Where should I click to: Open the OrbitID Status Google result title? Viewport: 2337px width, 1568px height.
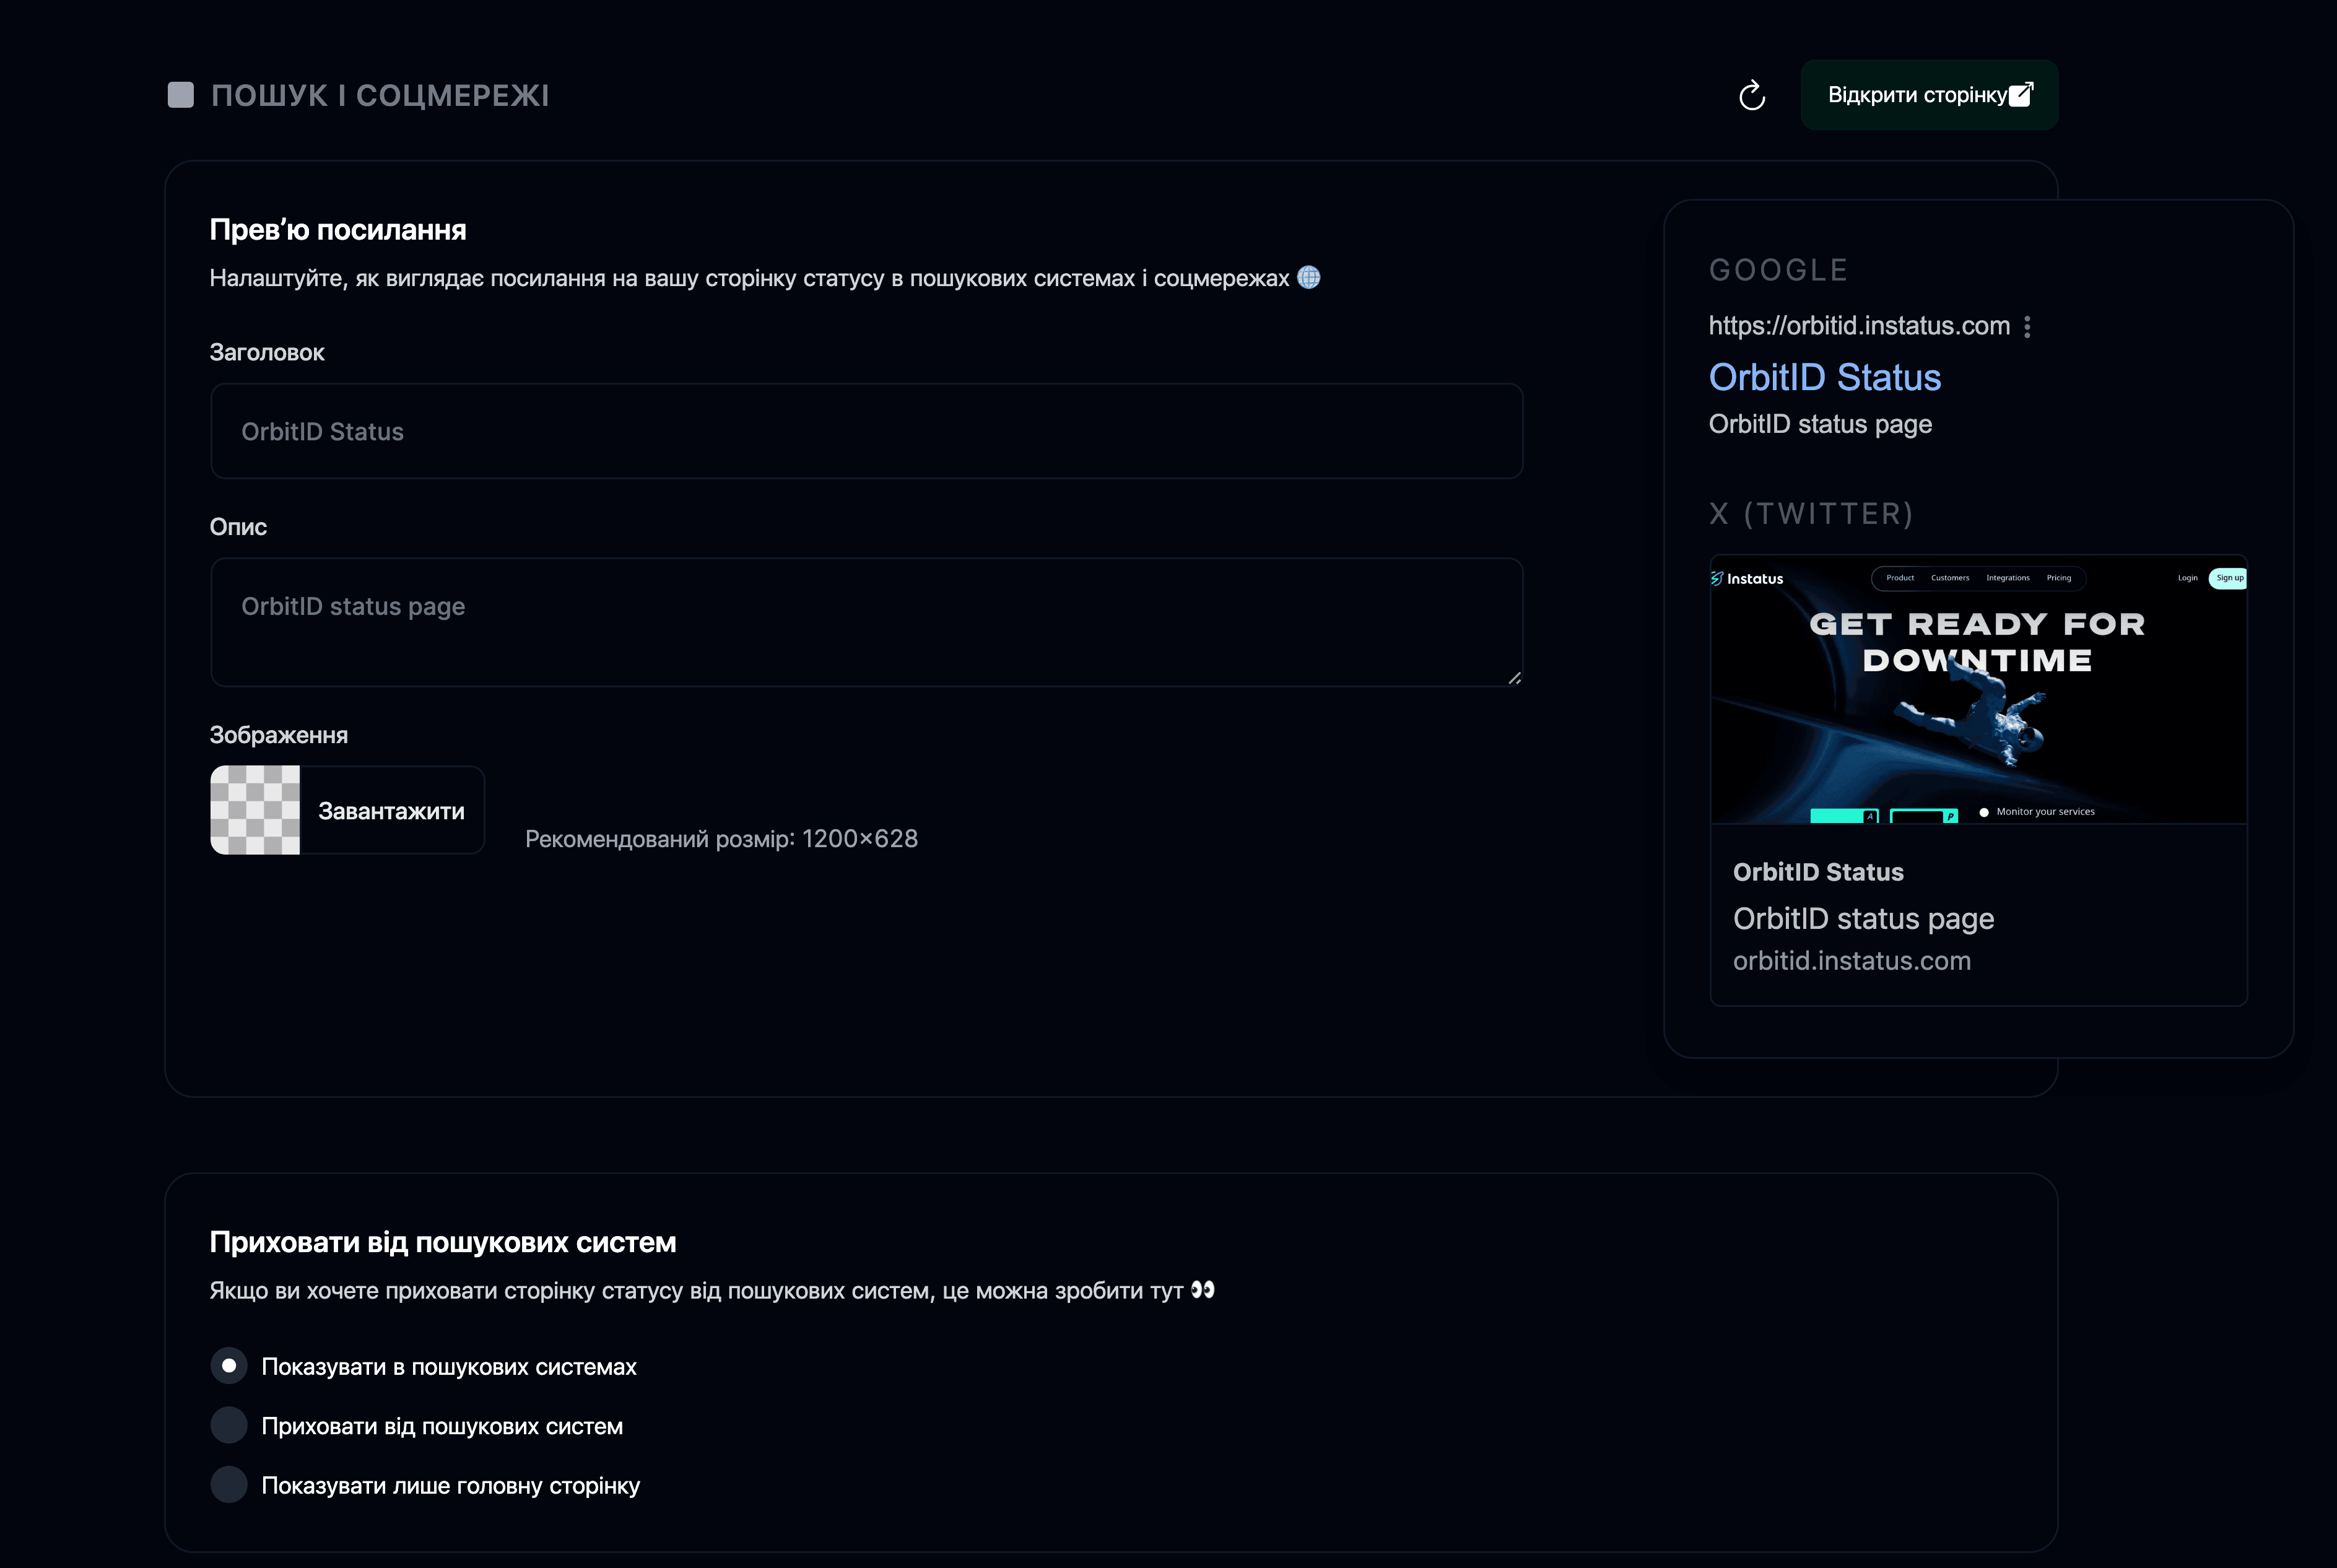(x=1825, y=377)
